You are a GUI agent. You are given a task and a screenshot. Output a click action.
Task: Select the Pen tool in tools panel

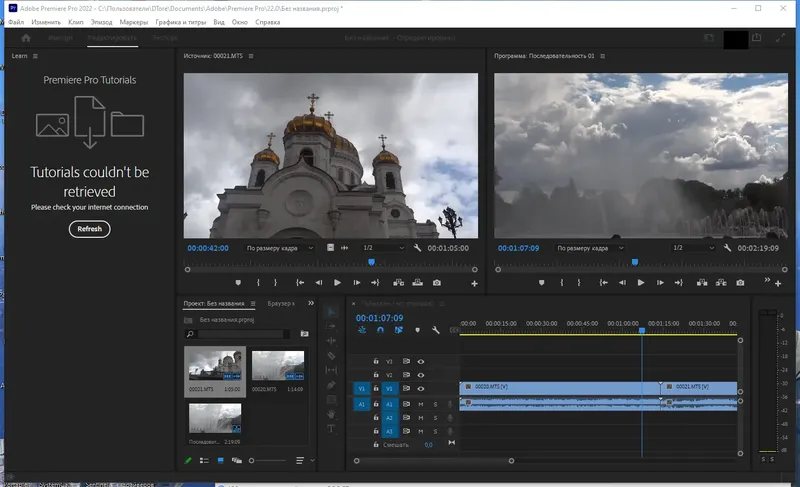[x=332, y=384]
